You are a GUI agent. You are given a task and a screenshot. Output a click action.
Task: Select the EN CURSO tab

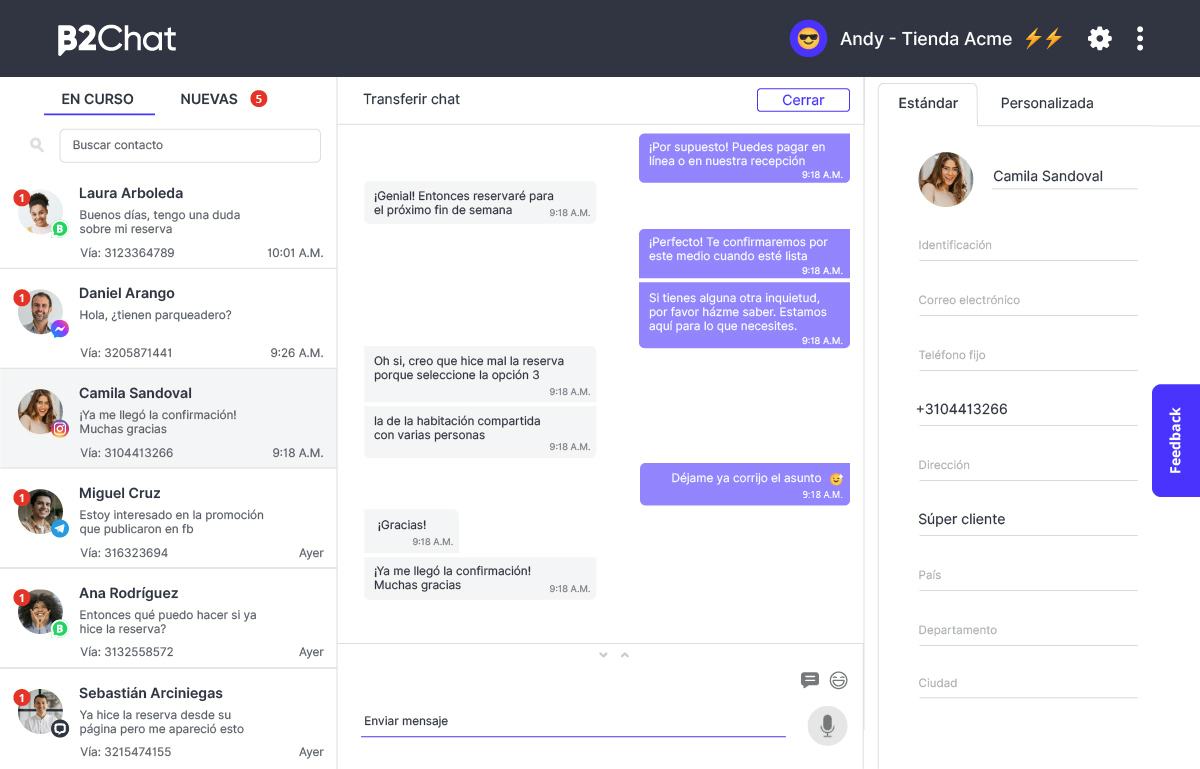coord(98,99)
